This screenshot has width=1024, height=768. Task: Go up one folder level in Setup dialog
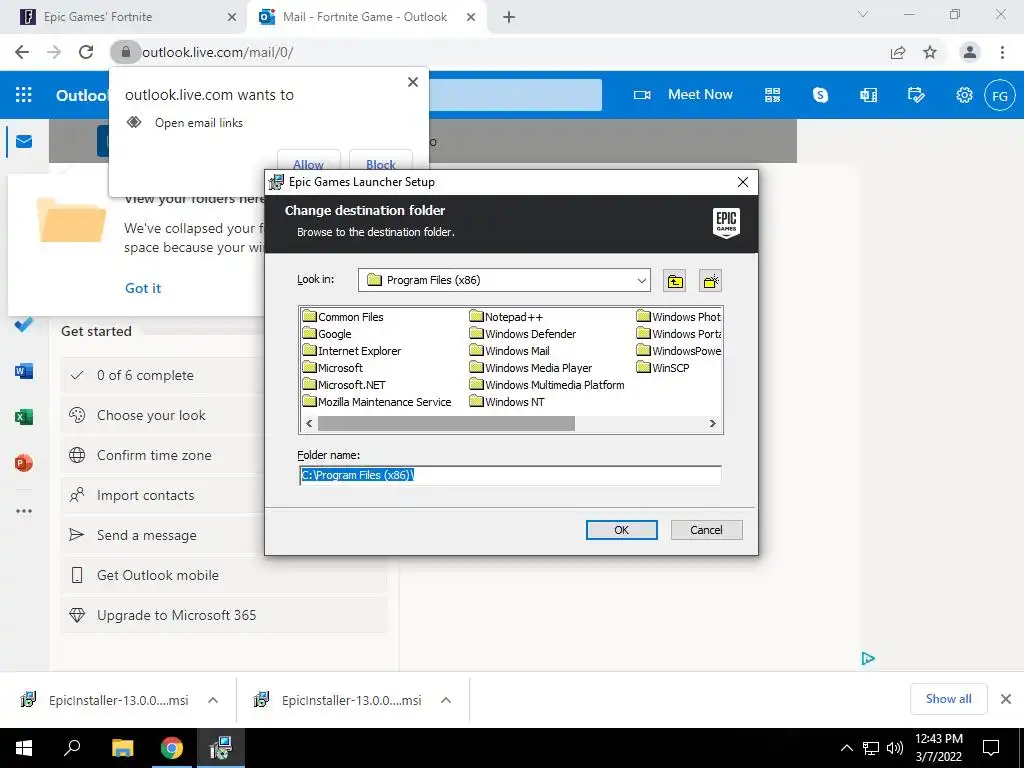click(675, 281)
